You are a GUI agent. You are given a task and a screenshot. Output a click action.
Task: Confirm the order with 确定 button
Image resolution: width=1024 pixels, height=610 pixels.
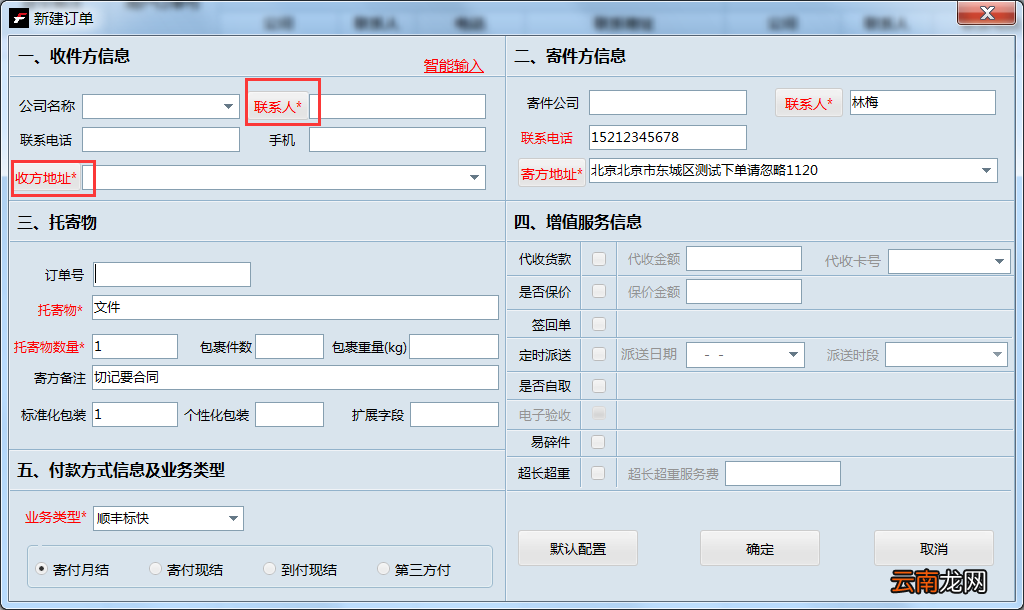click(760, 549)
